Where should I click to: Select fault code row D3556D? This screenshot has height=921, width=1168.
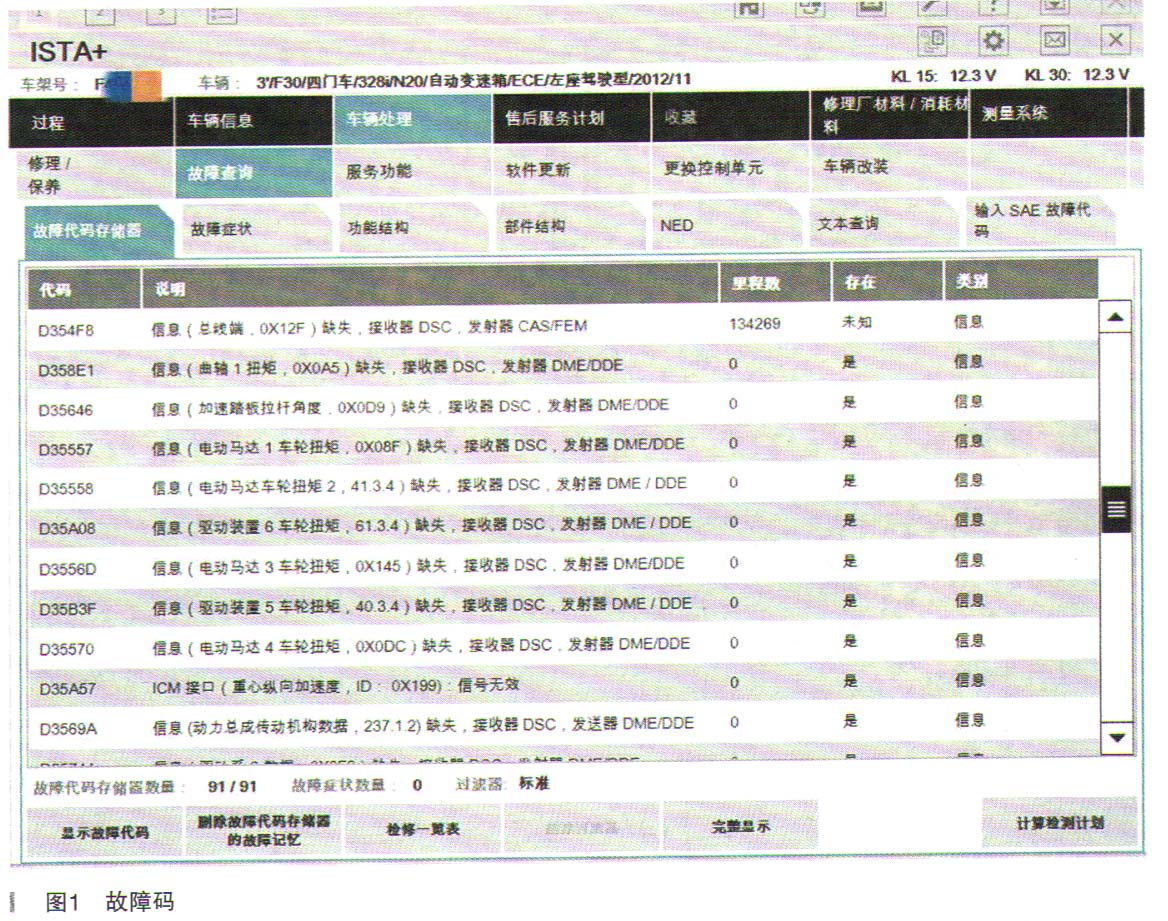[562, 565]
